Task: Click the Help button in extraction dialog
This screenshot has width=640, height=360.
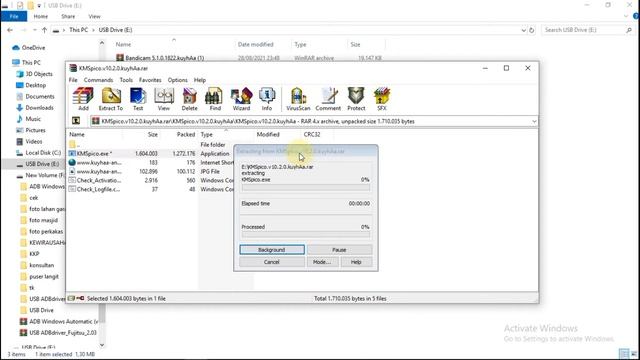Action: pos(356,262)
